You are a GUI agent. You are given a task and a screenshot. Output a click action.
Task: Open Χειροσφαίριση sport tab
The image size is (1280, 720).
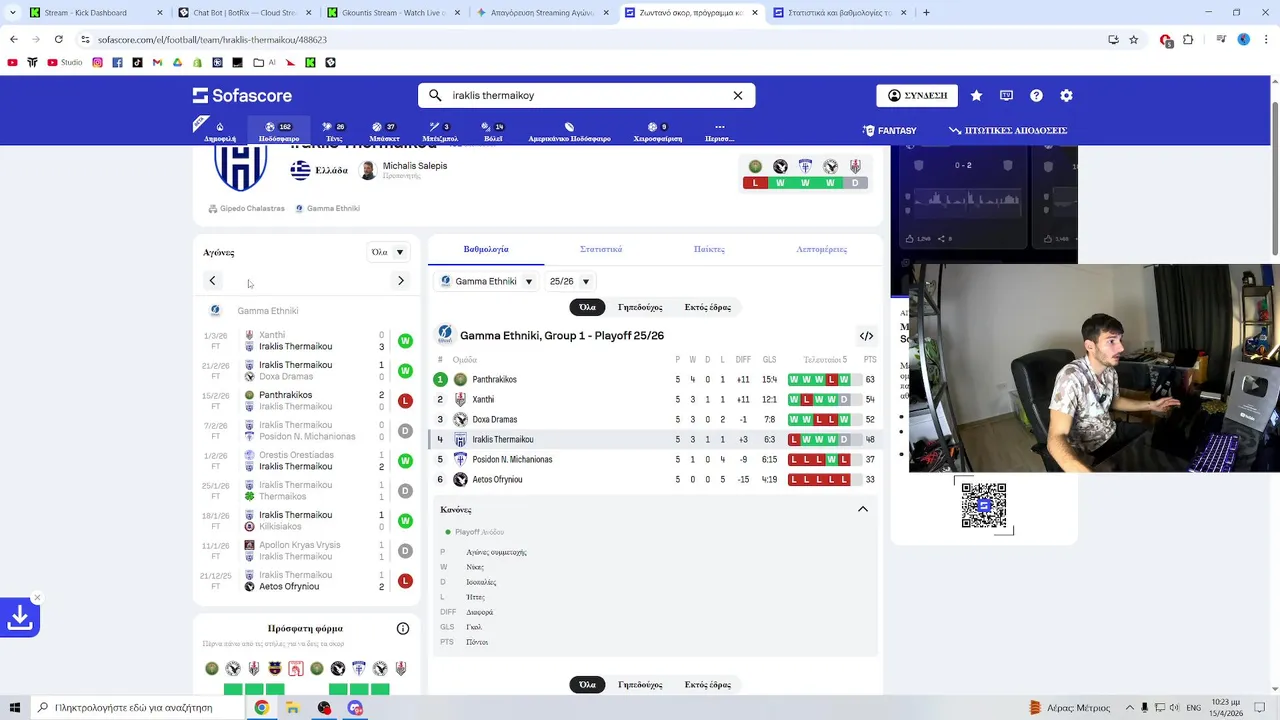(x=657, y=132)
